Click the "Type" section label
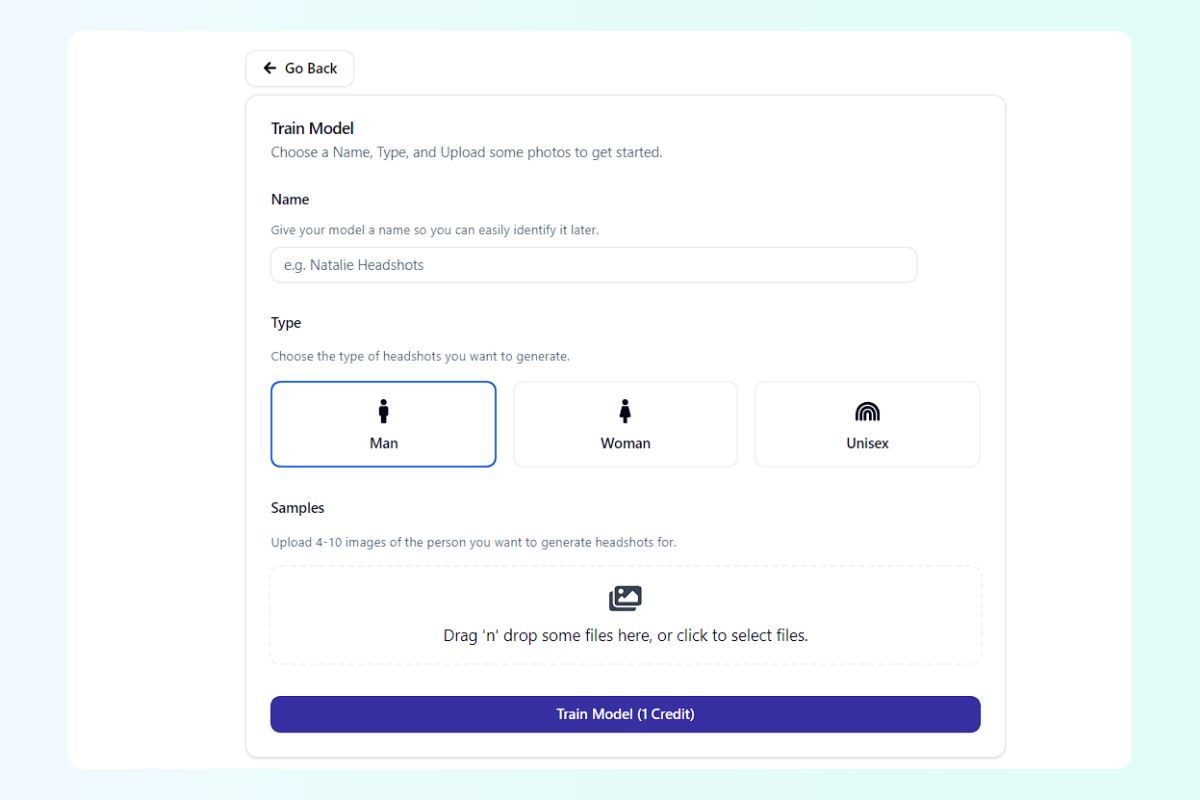The width and height of the screenshot is (1200, 800). (x=286, y=323)
